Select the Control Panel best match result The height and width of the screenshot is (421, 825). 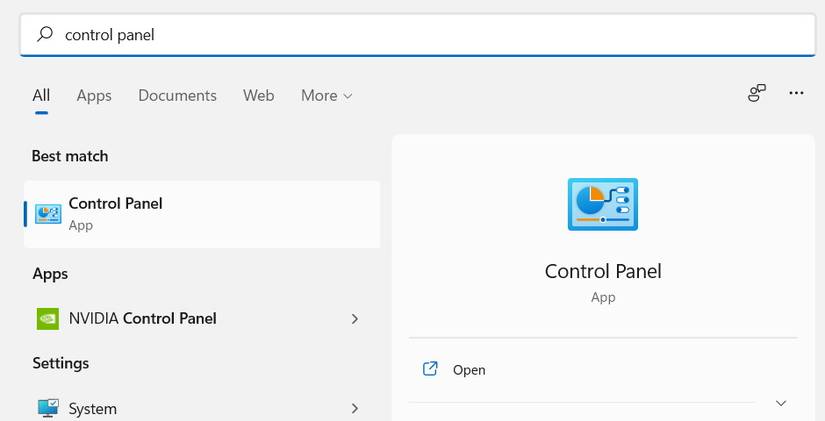[x=202, y=213]
